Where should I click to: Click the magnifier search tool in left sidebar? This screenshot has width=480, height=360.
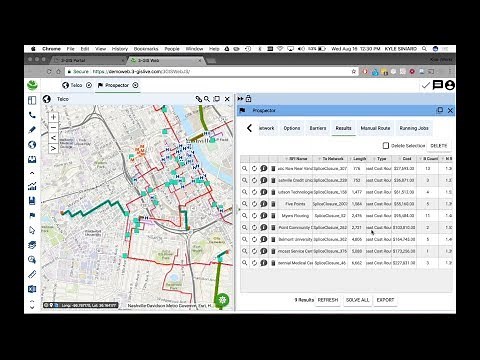click(32, 259)
